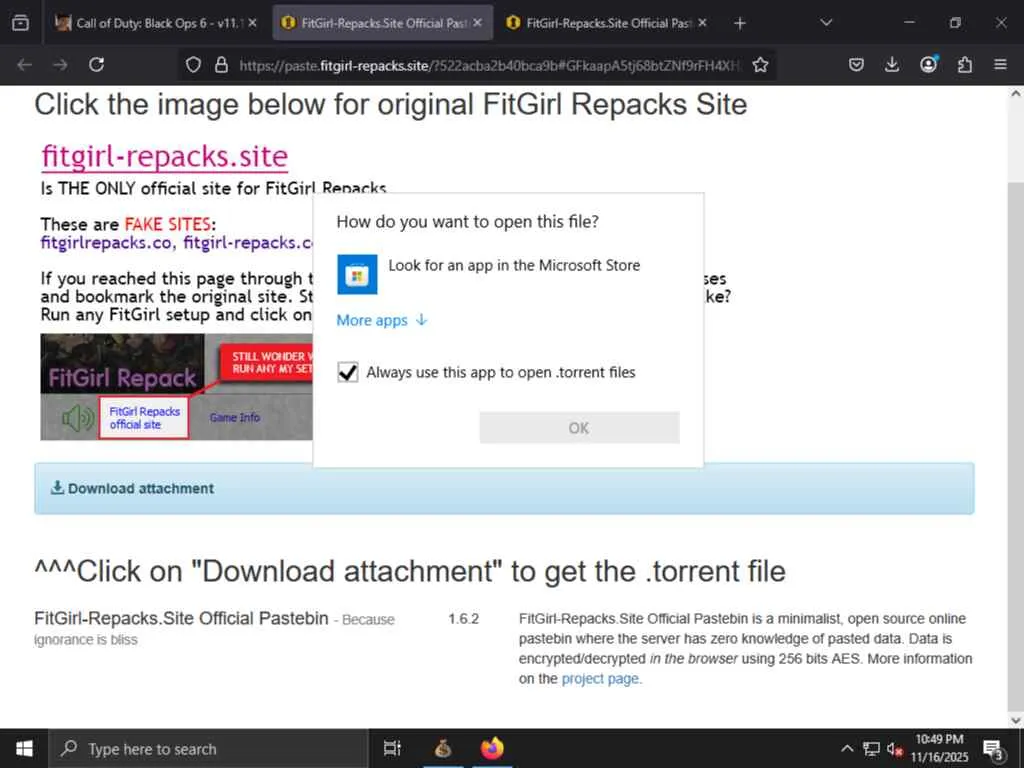This screenshot has width=1024, height=768.
Task: Open the project page link
Action: click(x=600, y=679)
